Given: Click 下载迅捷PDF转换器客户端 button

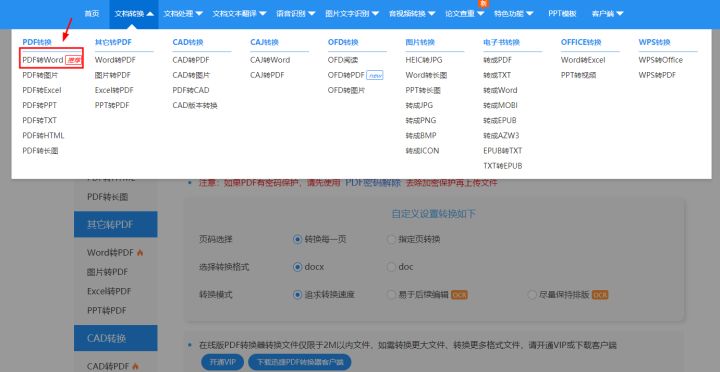Looking at the screenshot, I should (x=300, y=362).
